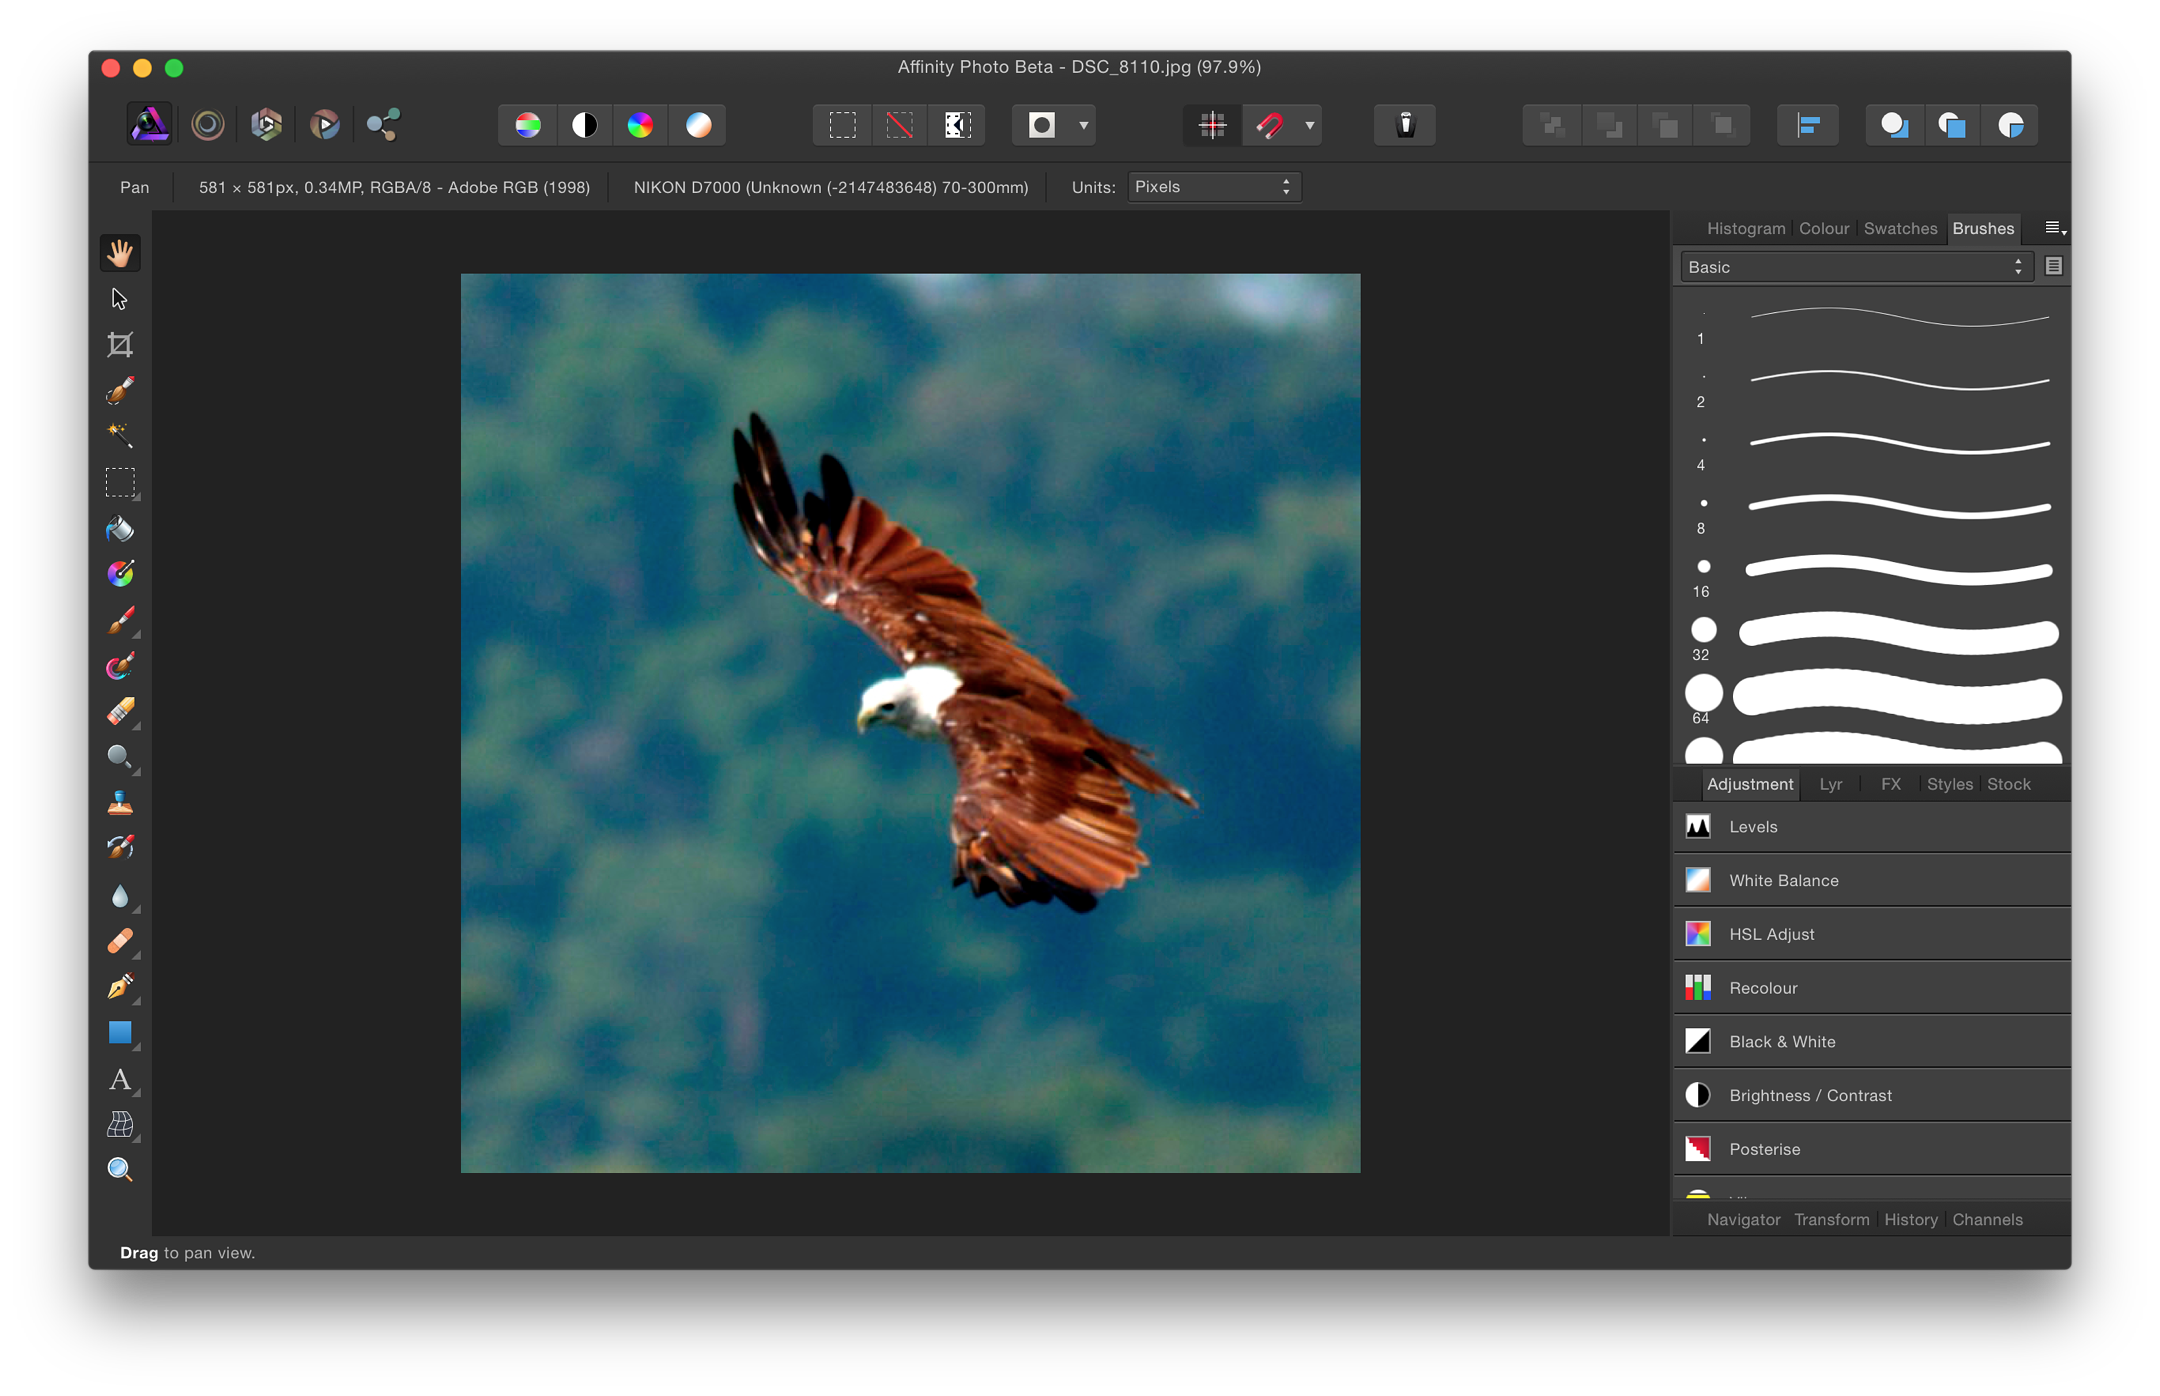2160x1396 pixels.
Task: Apply Auto Contrast
Action: [x=584, y=125]
